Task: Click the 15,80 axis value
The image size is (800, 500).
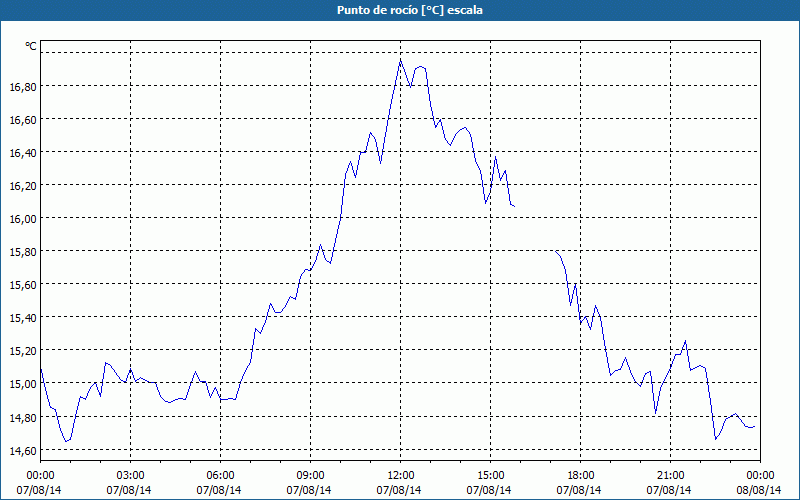Action: [23, 252]
